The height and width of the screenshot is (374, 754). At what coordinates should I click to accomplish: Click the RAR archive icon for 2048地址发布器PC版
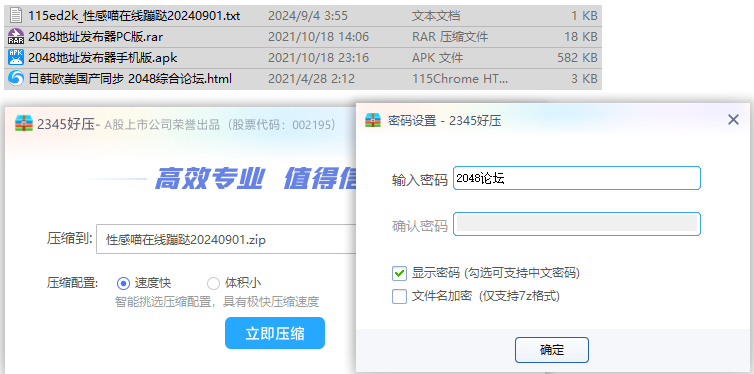[x=16, y=37]
